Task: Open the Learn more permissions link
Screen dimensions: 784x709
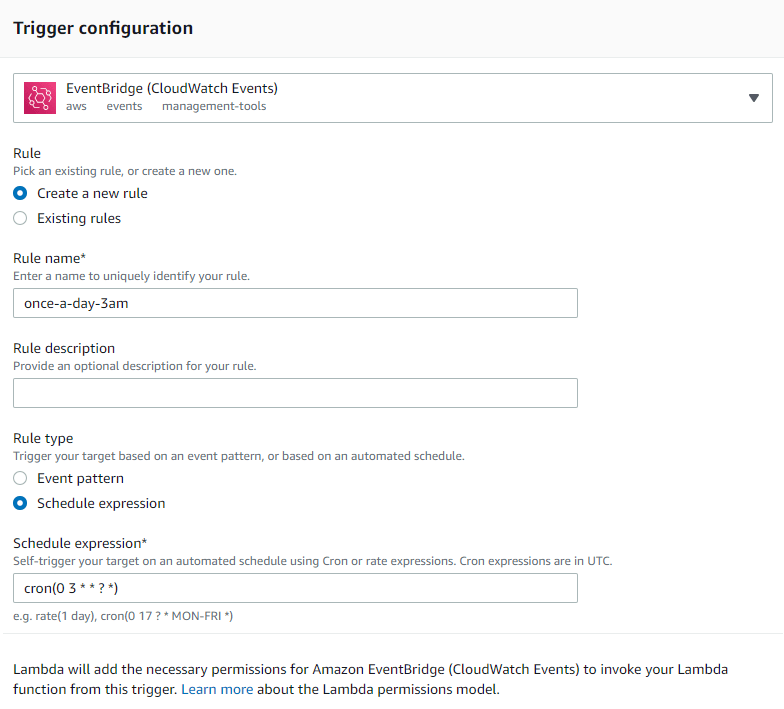Action: [217, 689]
